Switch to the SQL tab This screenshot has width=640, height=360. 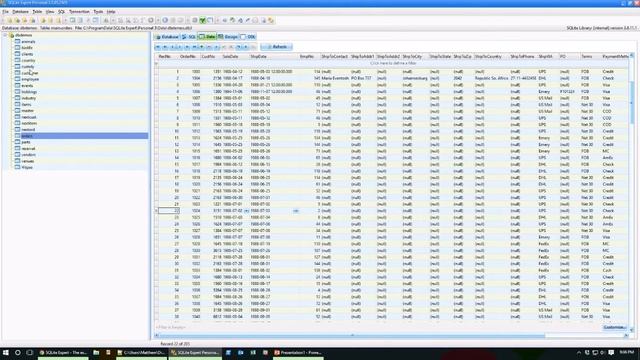pos(189,37)
